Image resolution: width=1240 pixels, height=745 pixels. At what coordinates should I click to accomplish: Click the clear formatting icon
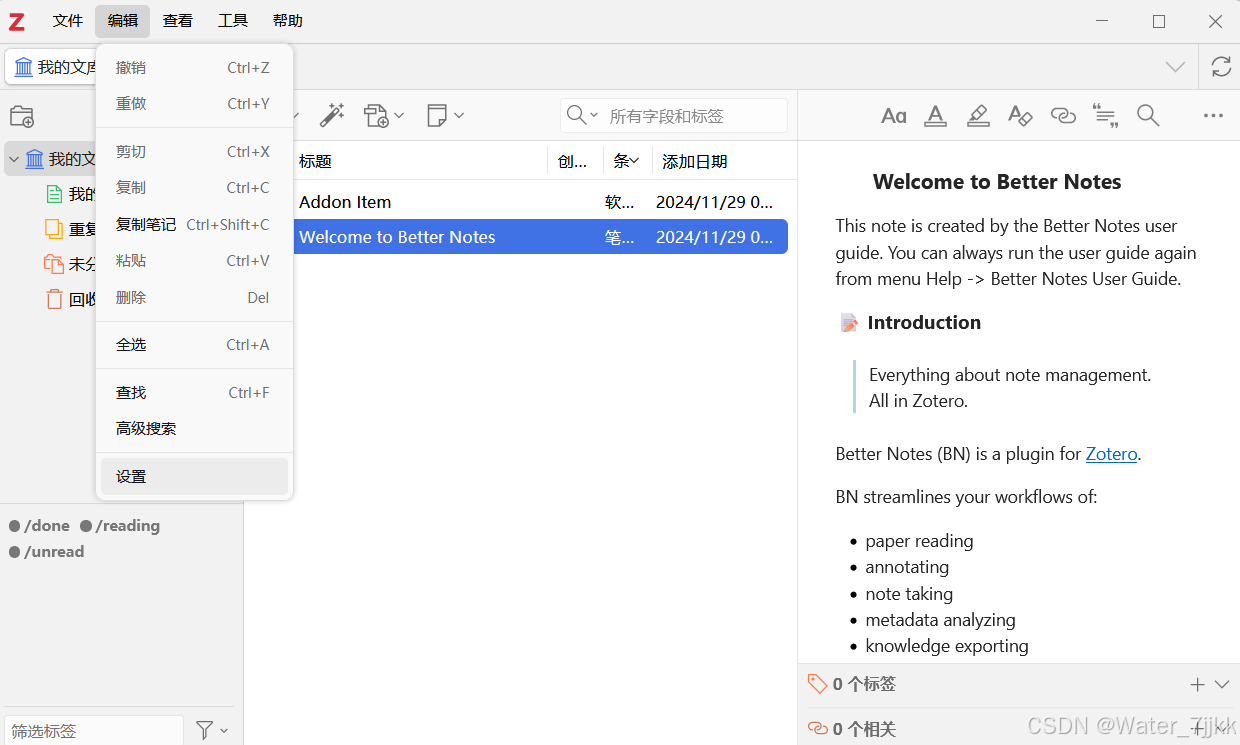click(1020, 116)
